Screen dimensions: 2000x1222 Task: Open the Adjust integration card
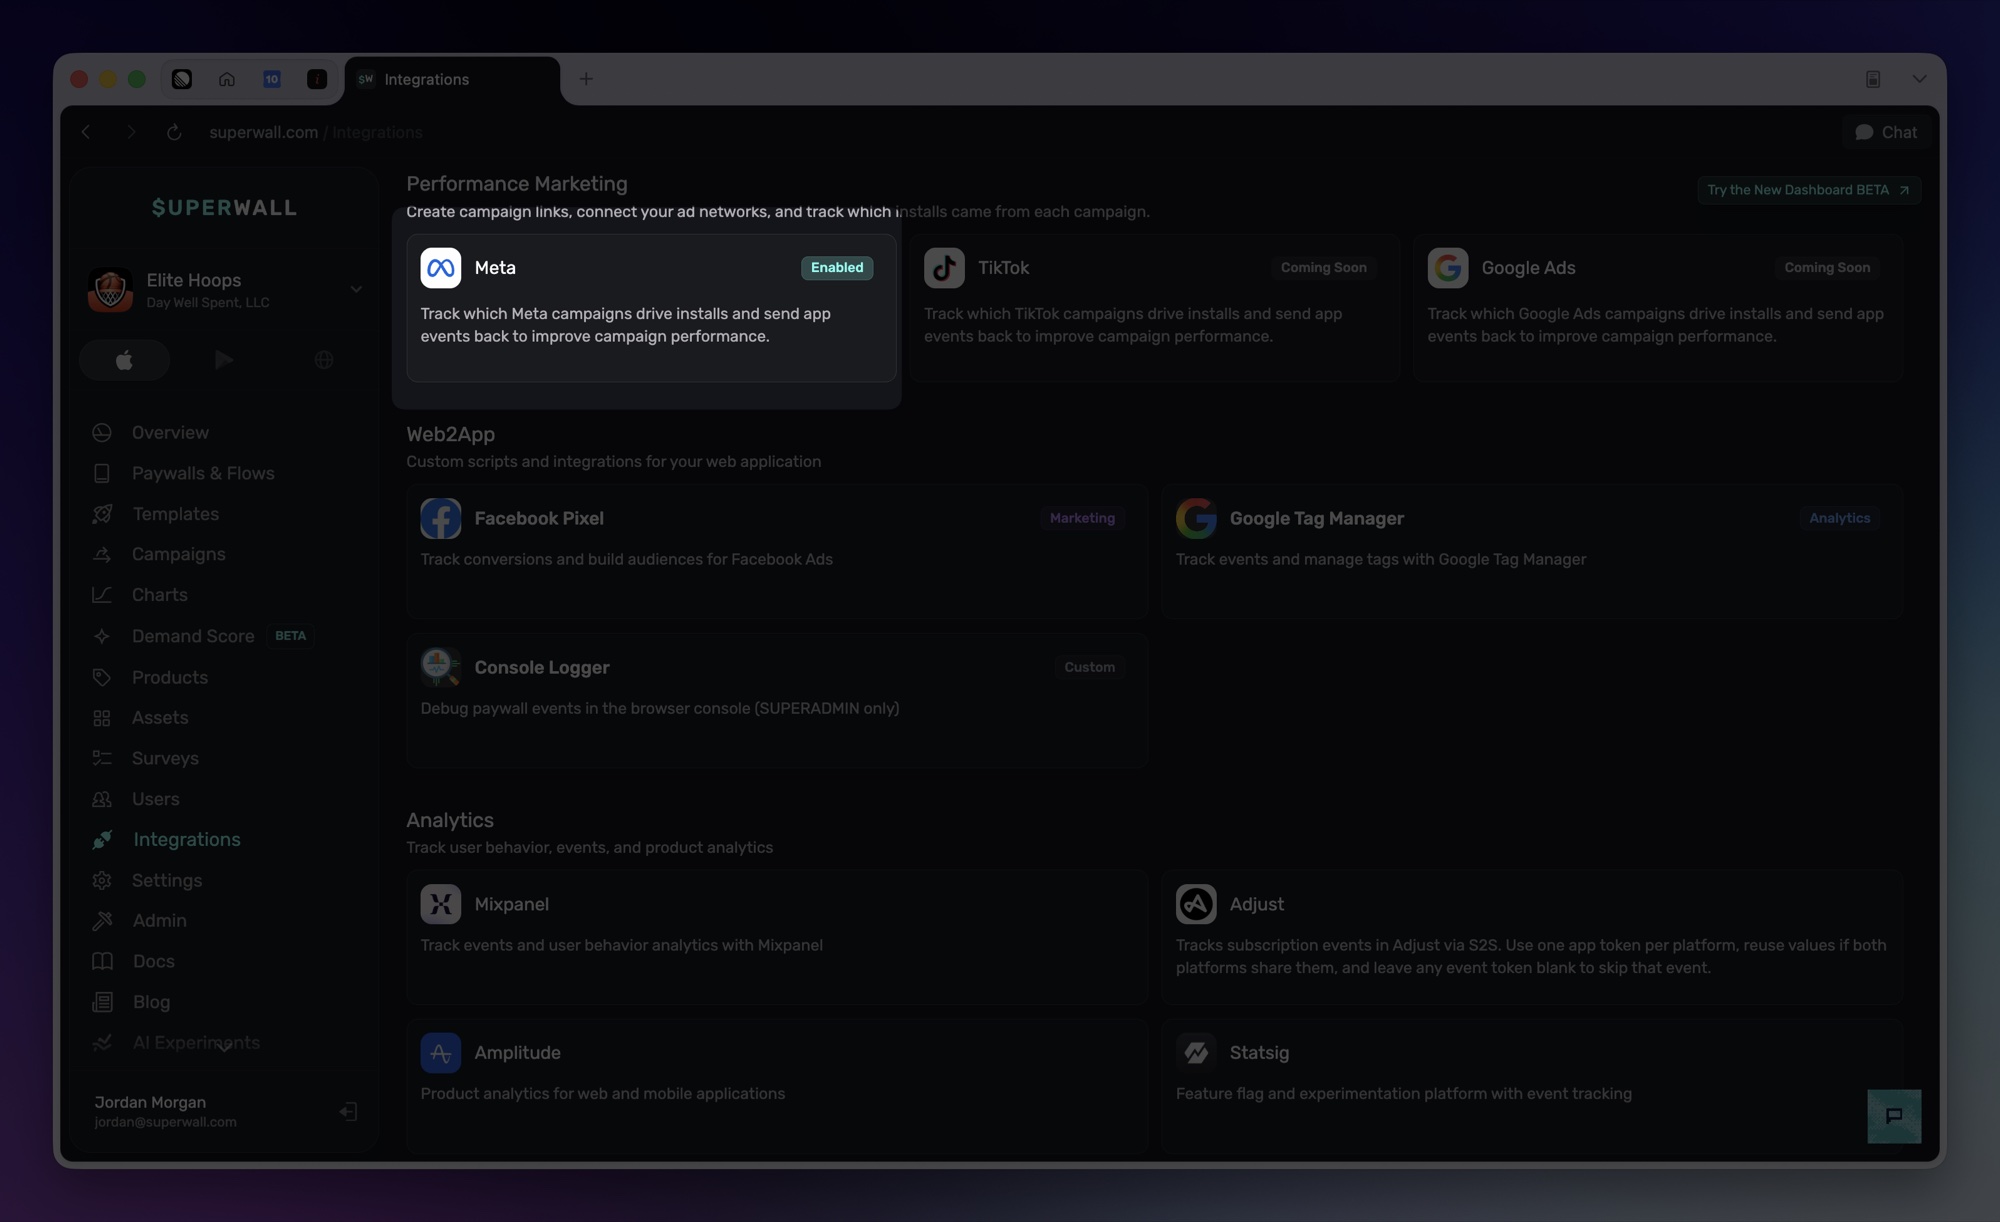coord(1532,937)
